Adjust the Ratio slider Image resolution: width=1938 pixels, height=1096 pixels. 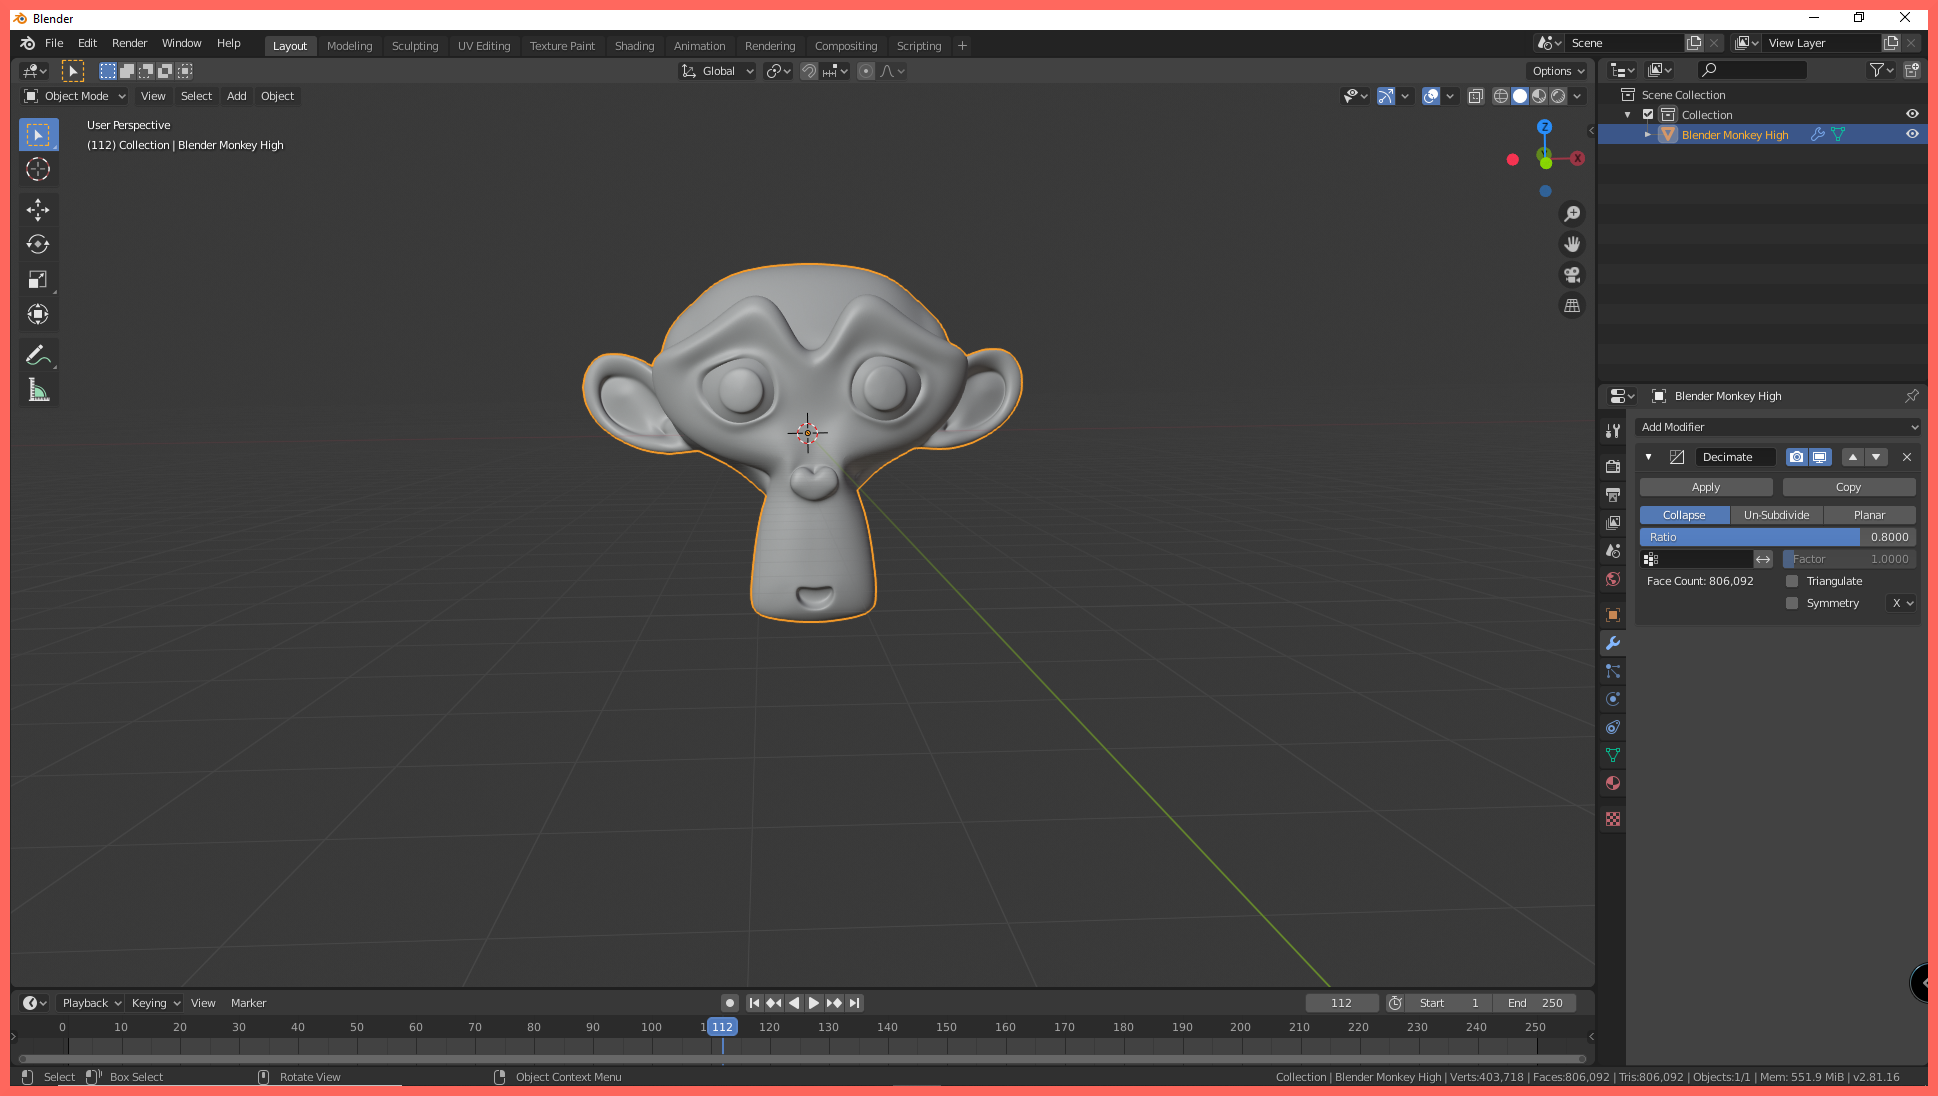click(x=1777, y=537)
